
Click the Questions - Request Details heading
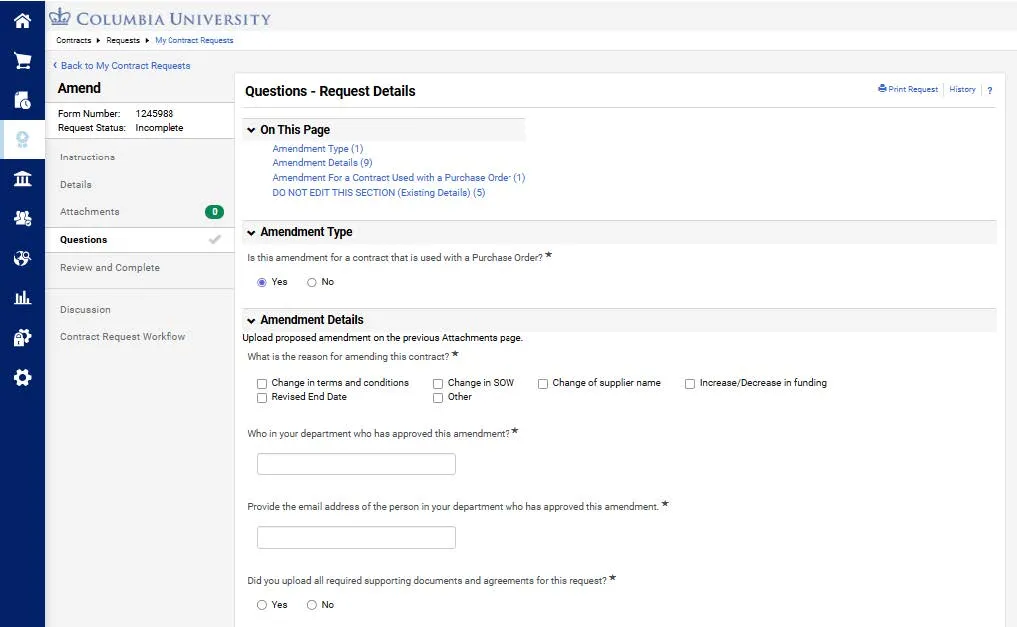tap(330, 91)
